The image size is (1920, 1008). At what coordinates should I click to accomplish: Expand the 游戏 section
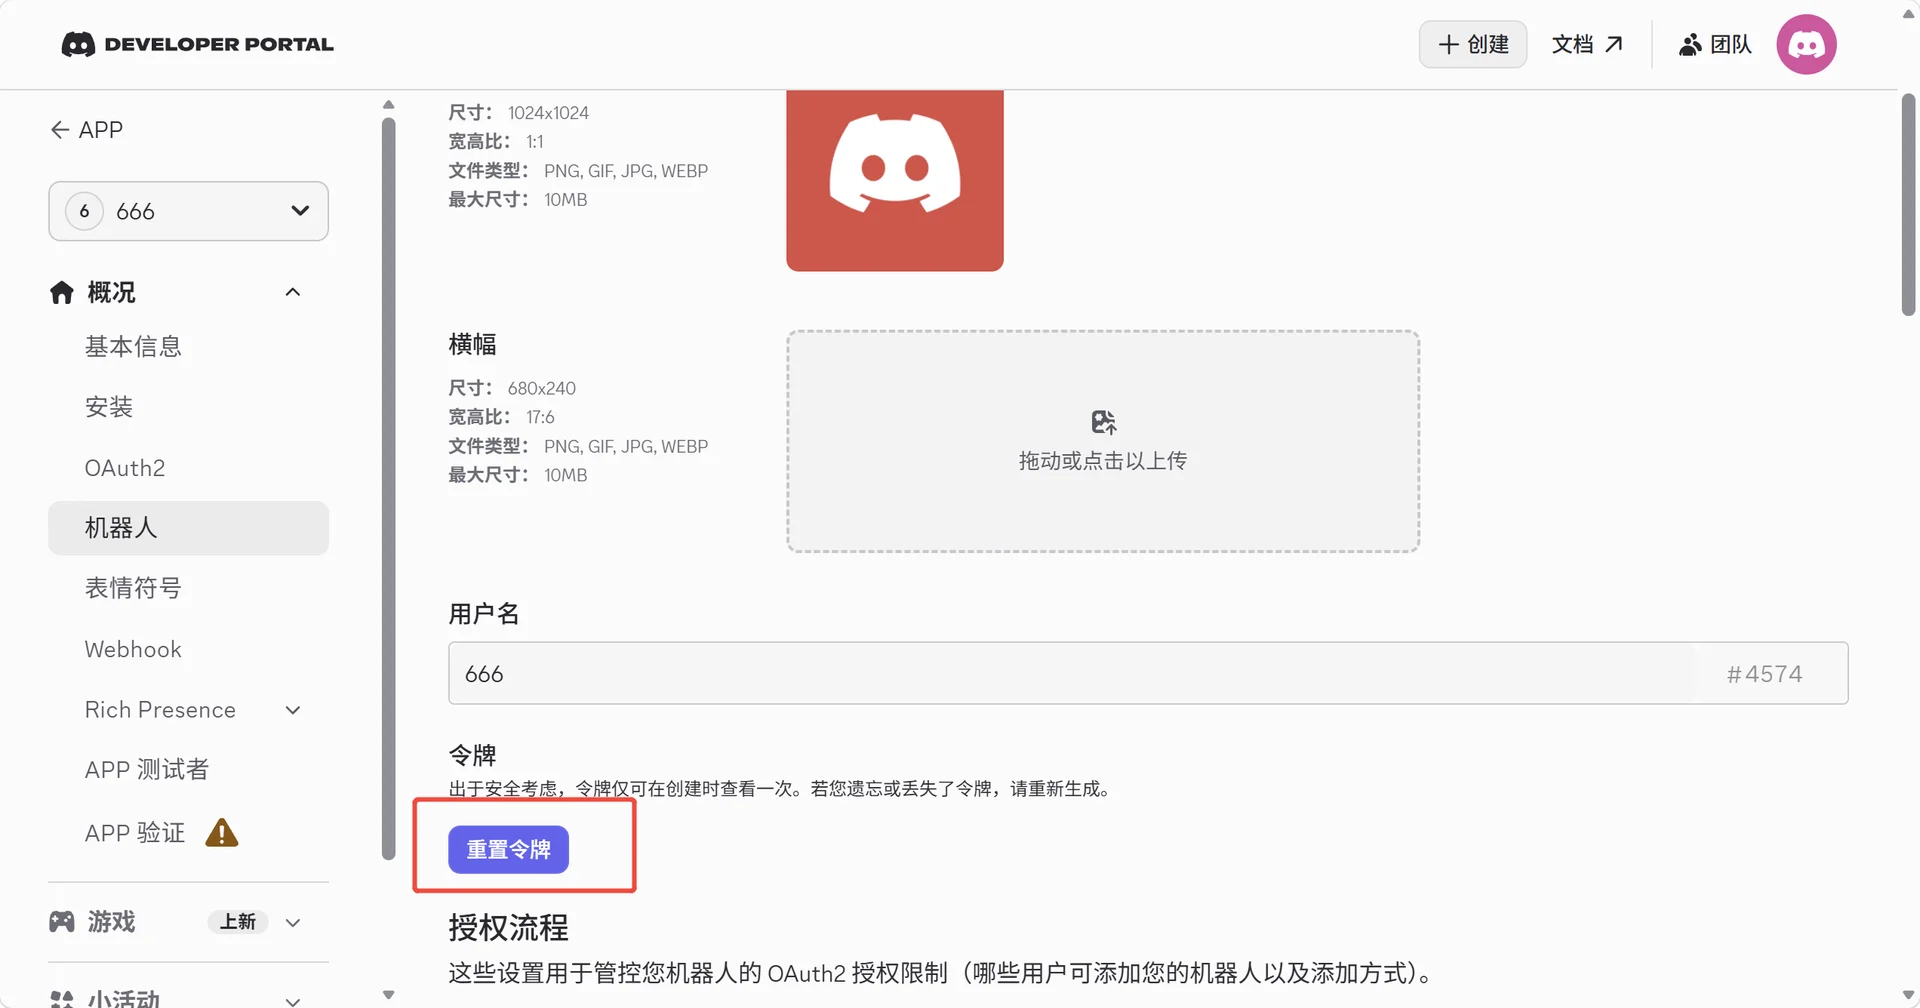293,922
